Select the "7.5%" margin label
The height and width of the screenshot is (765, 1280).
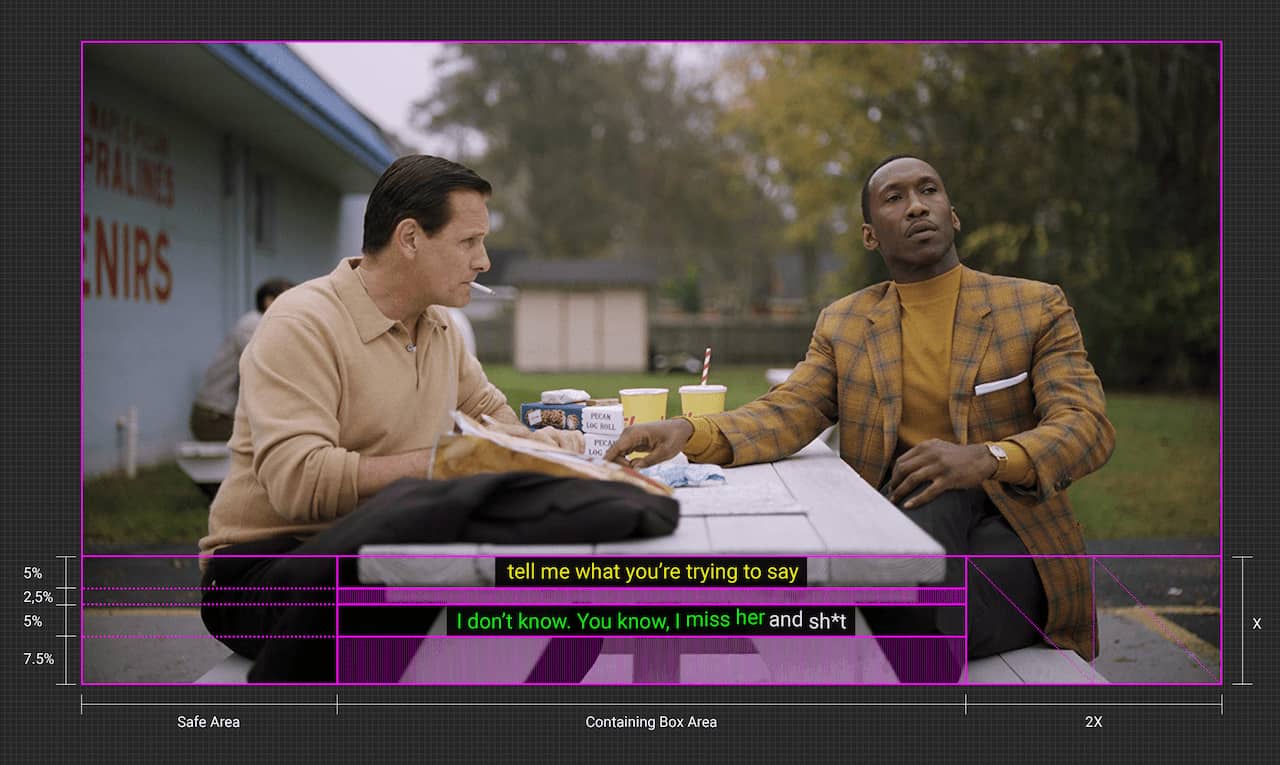[x=38, y=659]
